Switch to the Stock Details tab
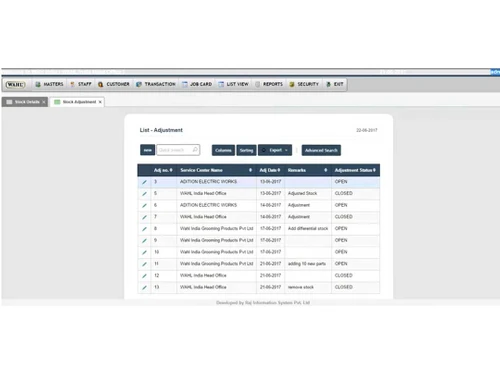Screen dimensions: 500x375 click(25, 102)
